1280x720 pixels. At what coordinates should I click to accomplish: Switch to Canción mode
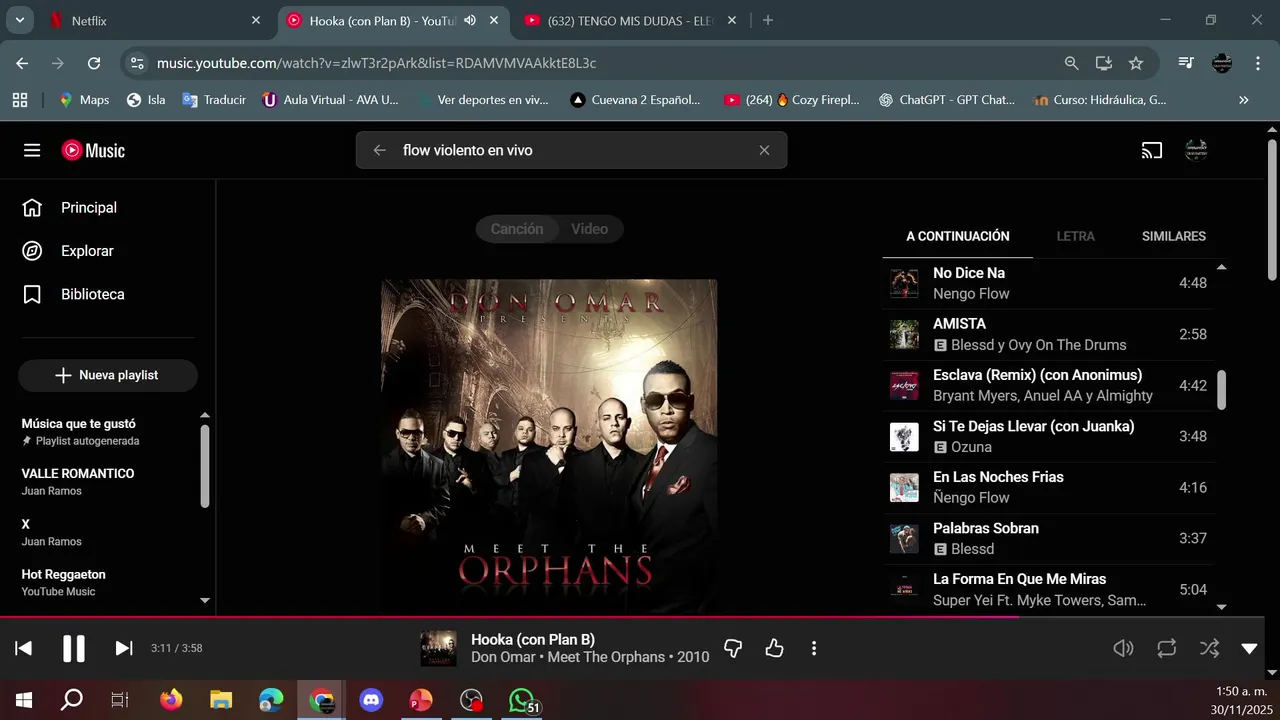point(517,229)
